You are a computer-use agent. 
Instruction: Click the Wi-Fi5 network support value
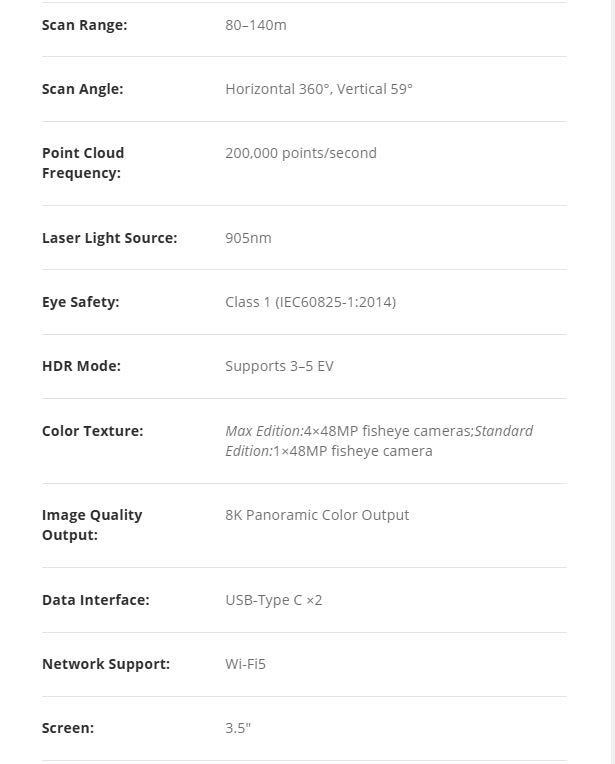coord(245,664)
